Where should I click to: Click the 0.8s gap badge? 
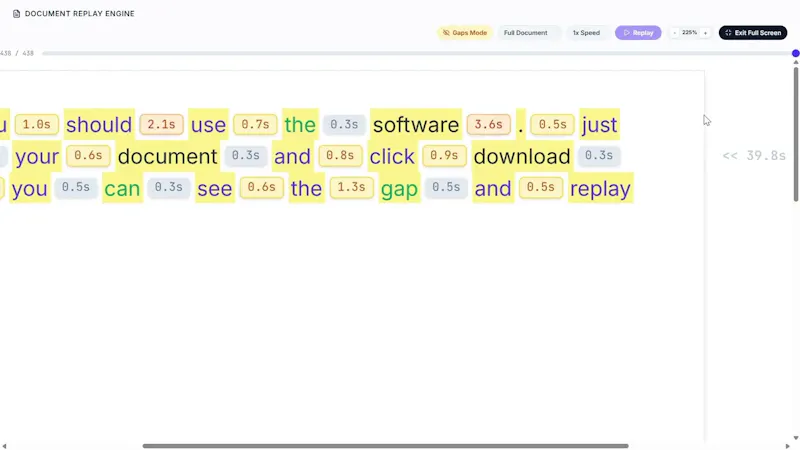click(340, 156)
